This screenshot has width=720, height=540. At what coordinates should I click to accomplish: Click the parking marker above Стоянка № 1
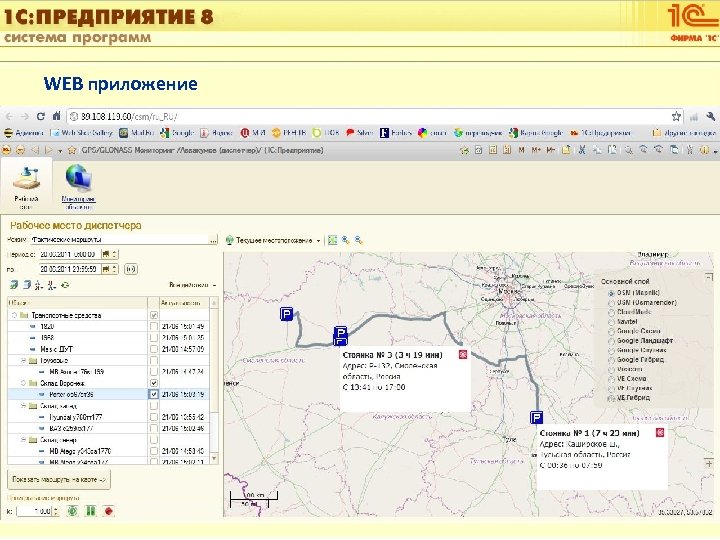coord(536,417)
